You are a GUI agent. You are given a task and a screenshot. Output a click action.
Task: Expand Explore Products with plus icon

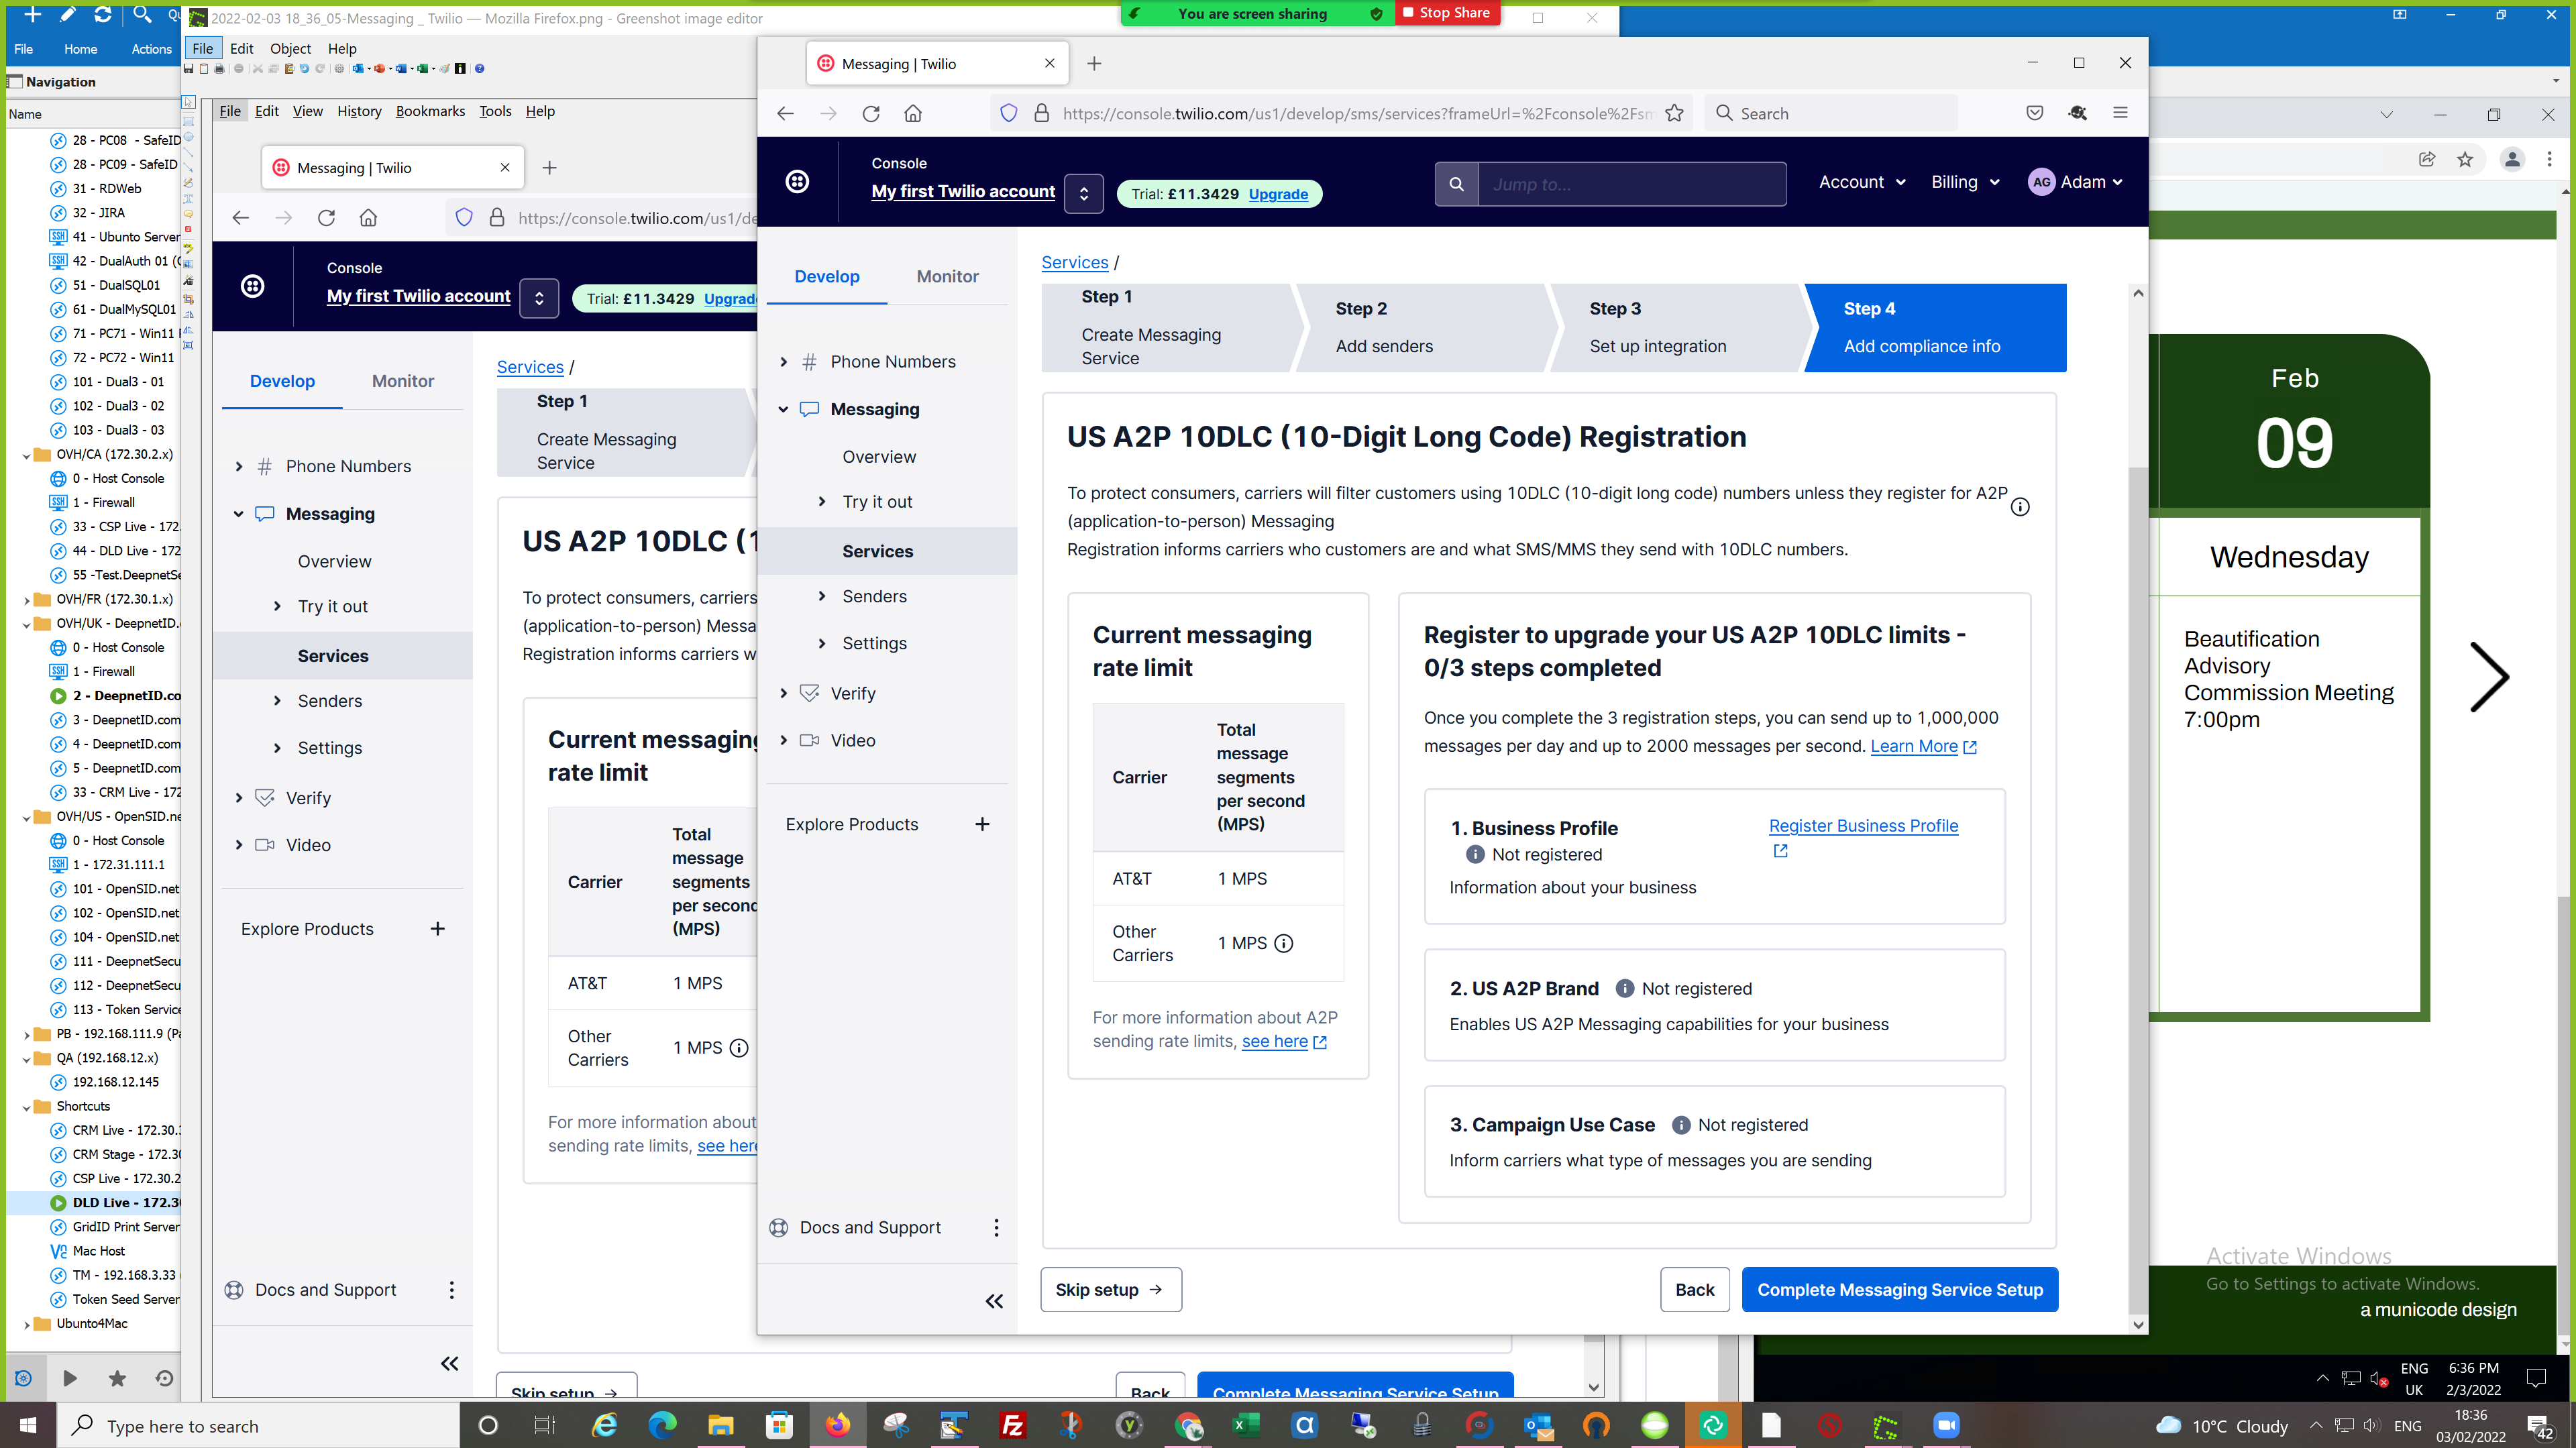pos(982,824)
